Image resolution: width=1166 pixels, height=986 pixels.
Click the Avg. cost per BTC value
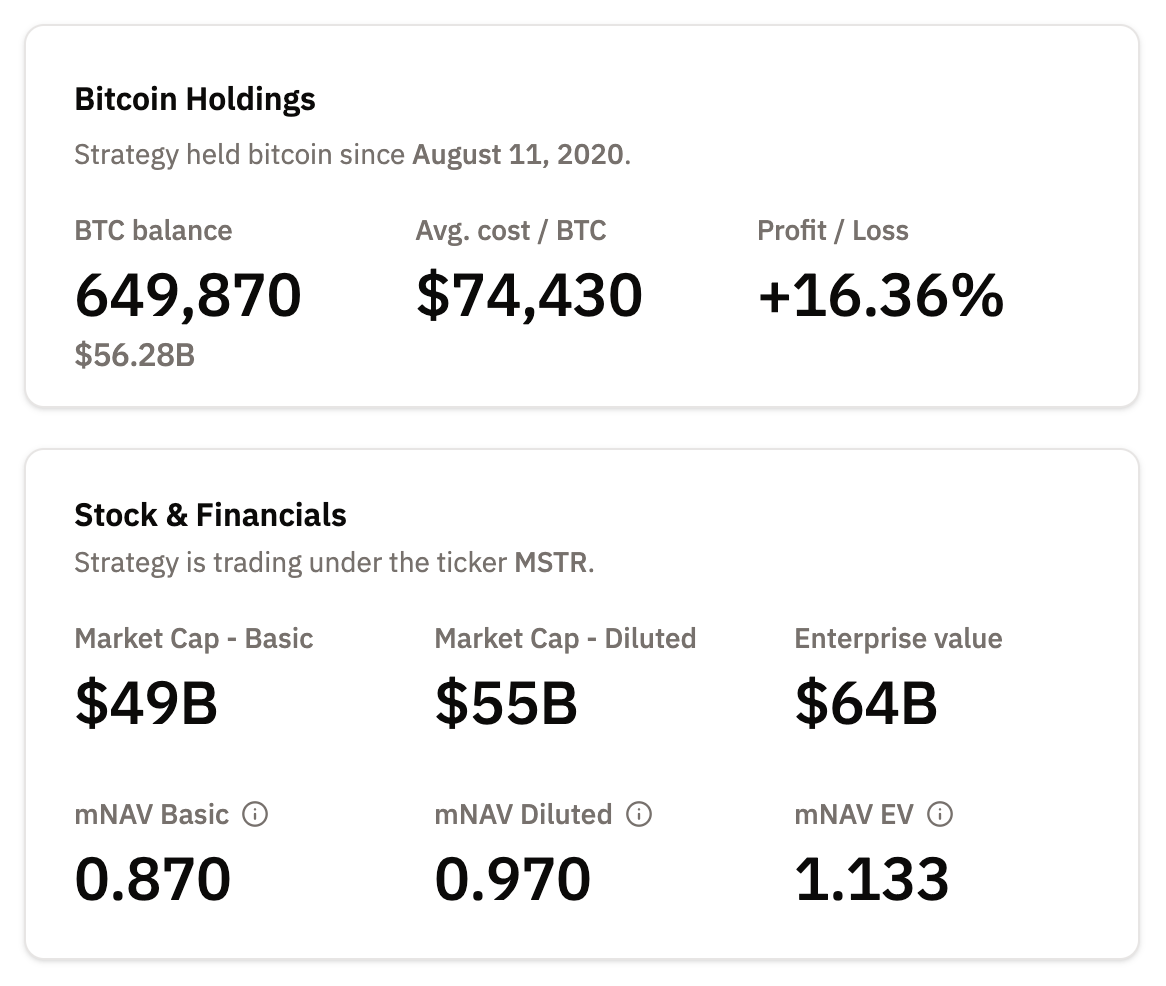point(529,294)
